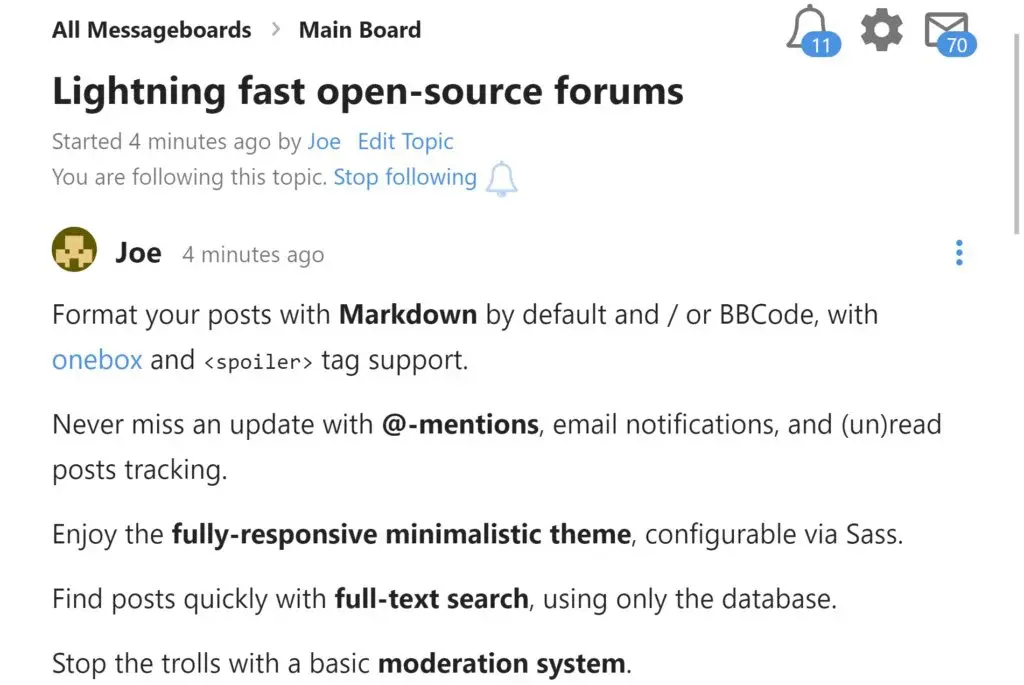Open the onebox link in the post
Screen dimensions: 1024x685
pos(97,360)
